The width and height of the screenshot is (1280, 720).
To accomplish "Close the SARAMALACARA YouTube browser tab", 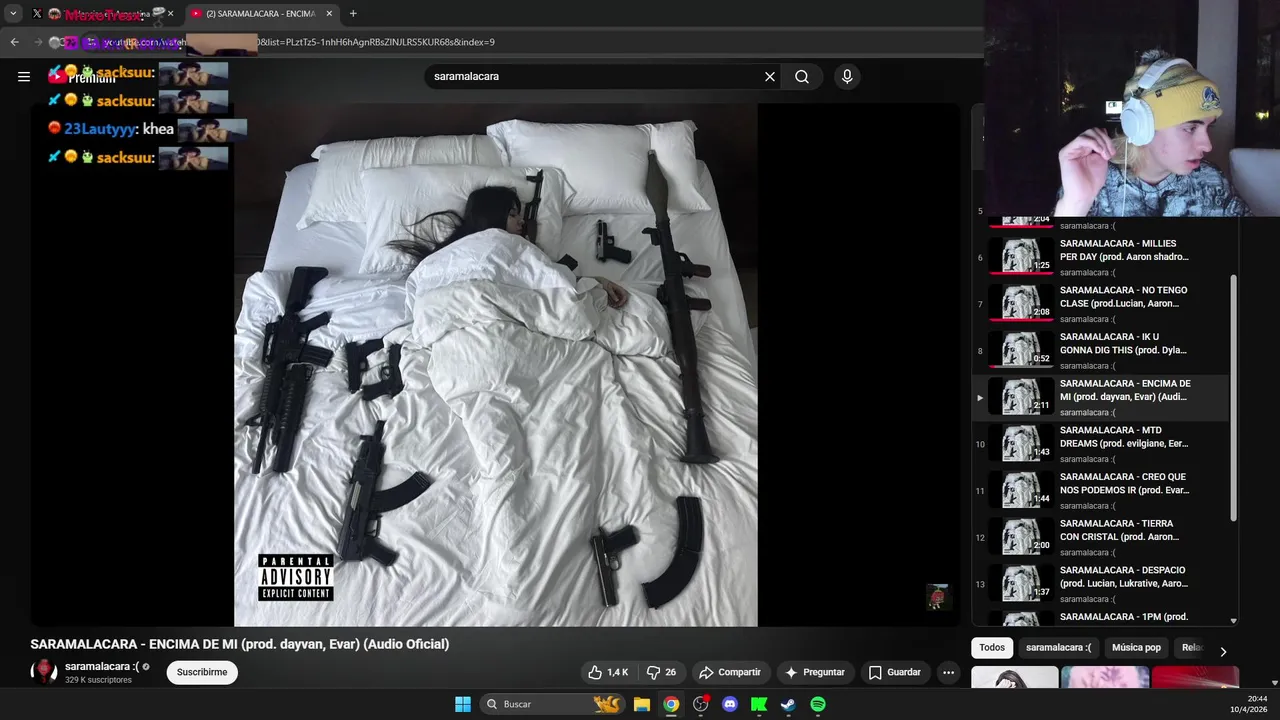I will 329,14.
